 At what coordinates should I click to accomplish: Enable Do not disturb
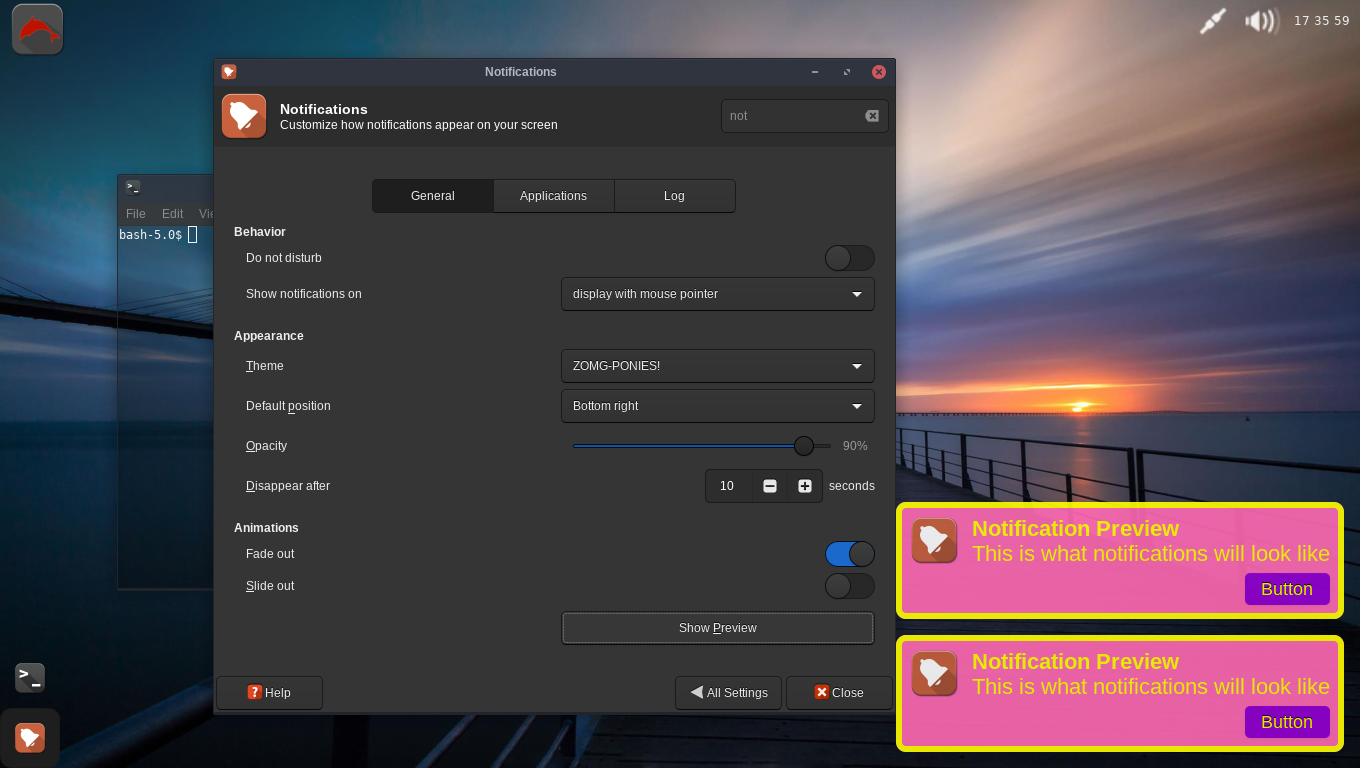(849, 258)
